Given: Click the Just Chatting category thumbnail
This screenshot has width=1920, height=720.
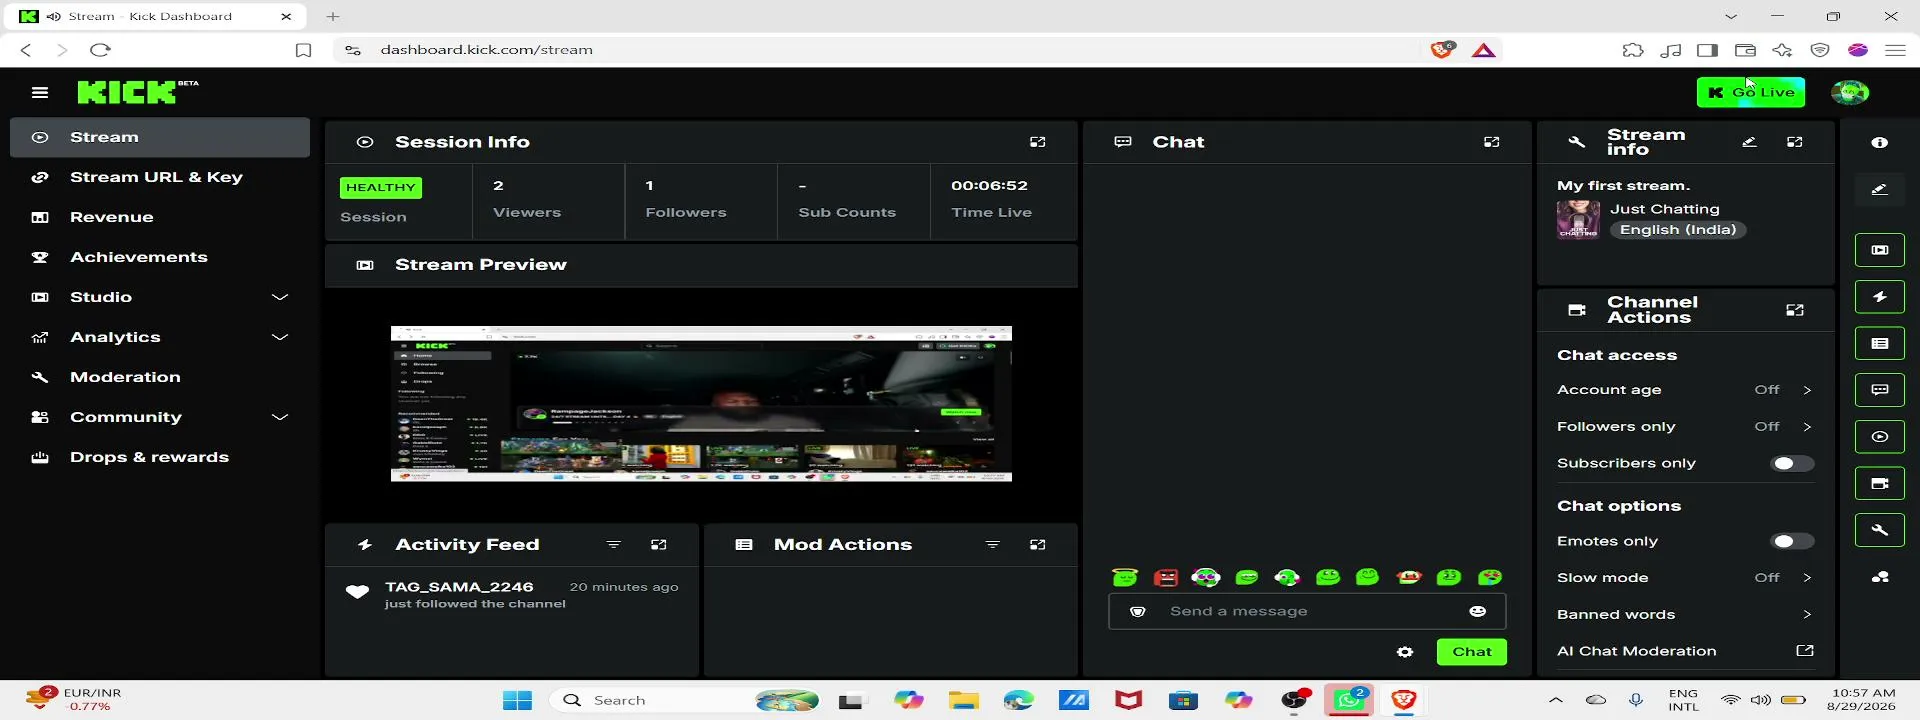Looking at the screenshot, I should tap(1578, 219).
